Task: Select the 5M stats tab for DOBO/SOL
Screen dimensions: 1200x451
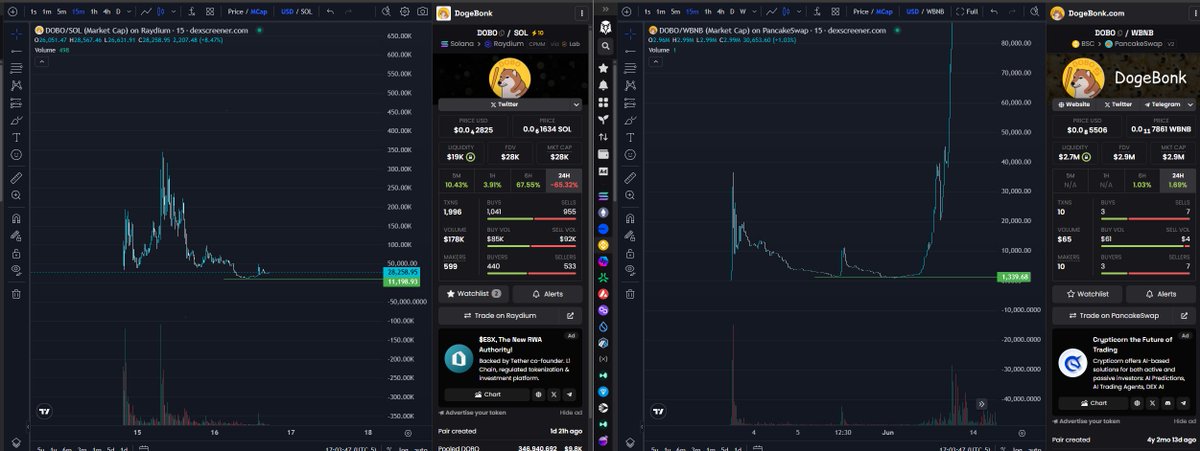Action: point(457,180)
